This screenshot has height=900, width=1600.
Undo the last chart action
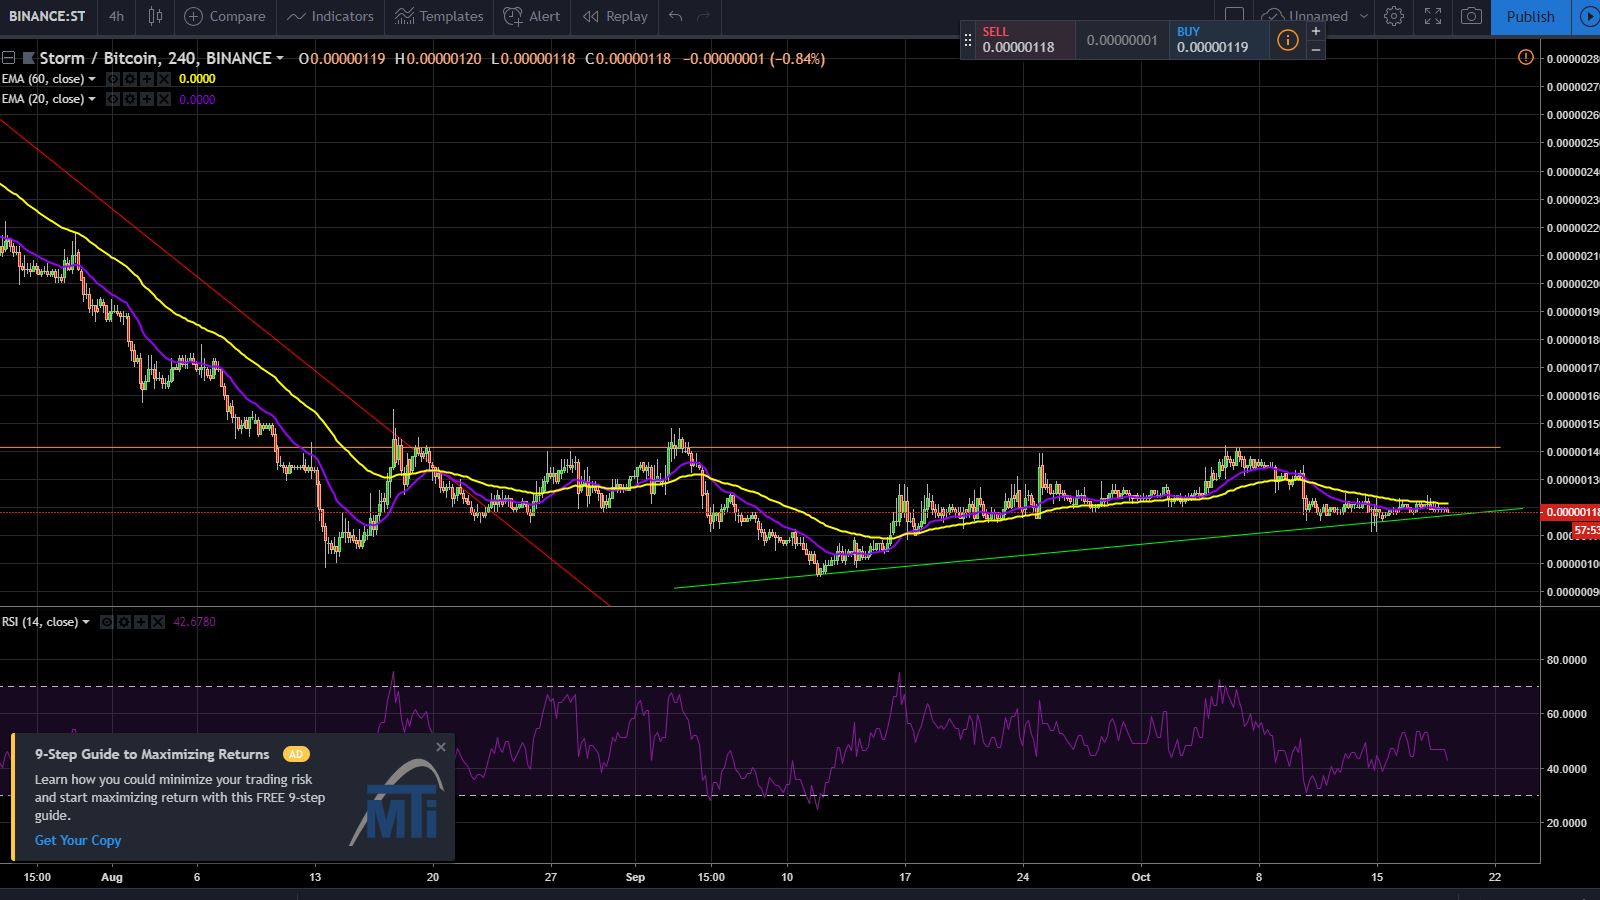[676, 16]
